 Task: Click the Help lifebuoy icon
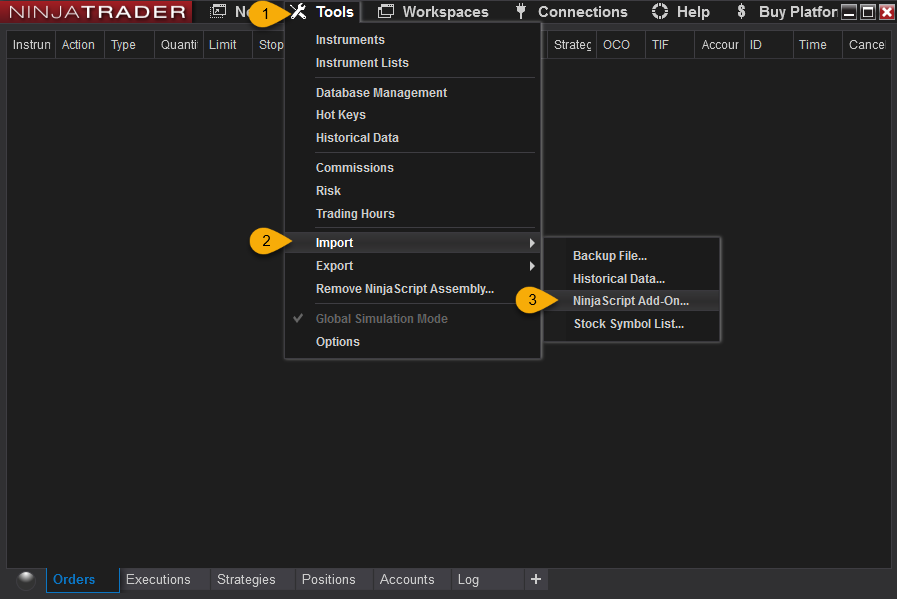[660, 11]
